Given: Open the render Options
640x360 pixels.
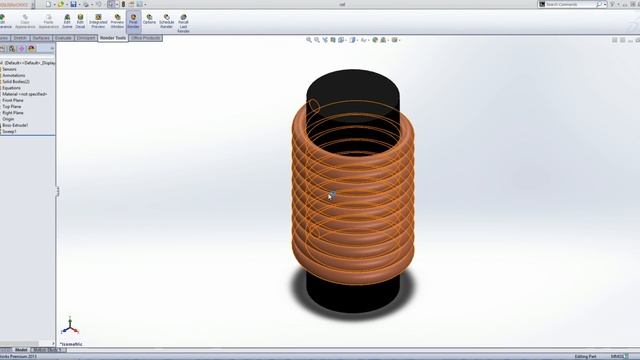Looking at the screenshot, I should click(149, 19).
